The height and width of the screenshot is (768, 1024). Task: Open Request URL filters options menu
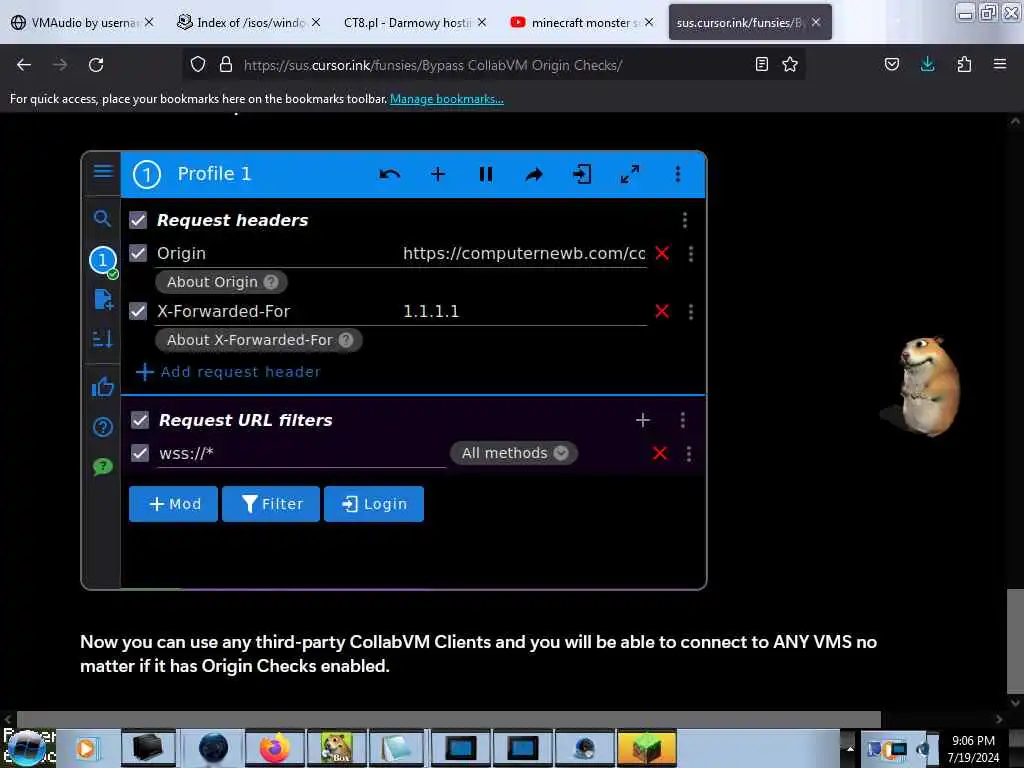(682, 420)
